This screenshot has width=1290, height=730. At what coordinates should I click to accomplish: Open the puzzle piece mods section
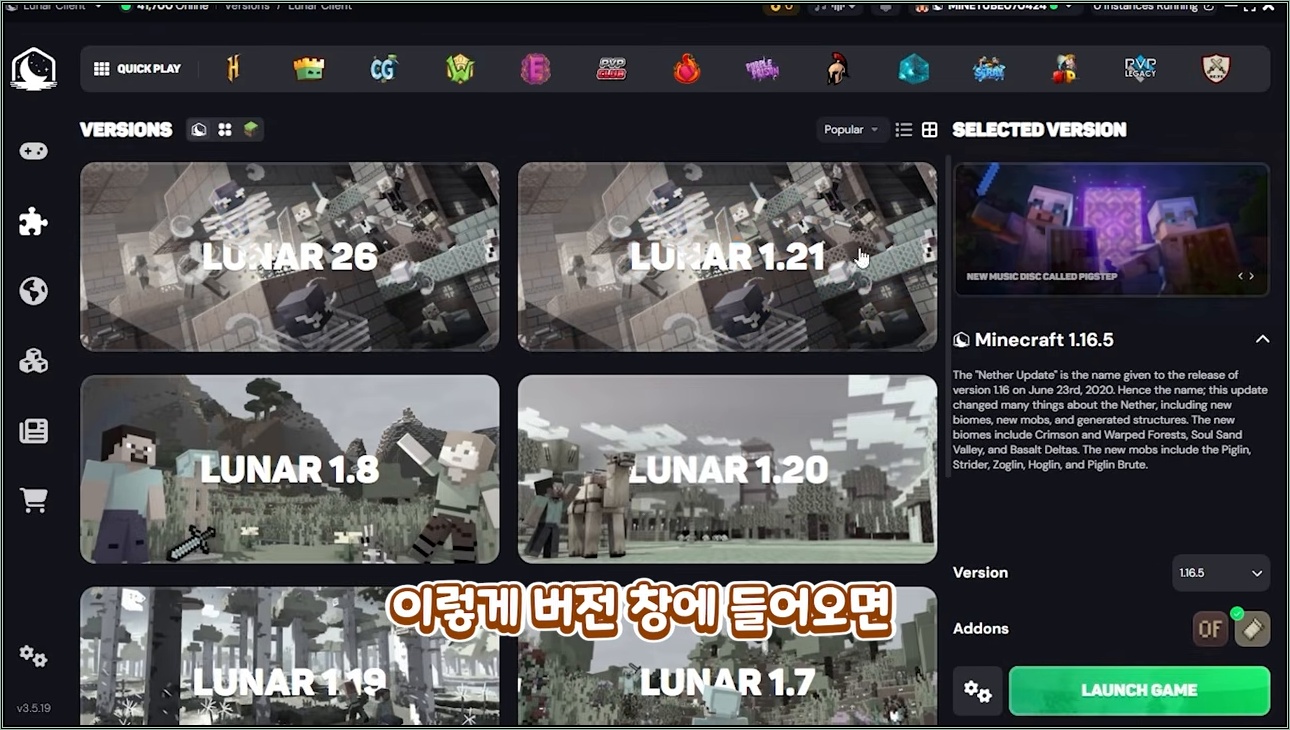(x=33, y=221)
